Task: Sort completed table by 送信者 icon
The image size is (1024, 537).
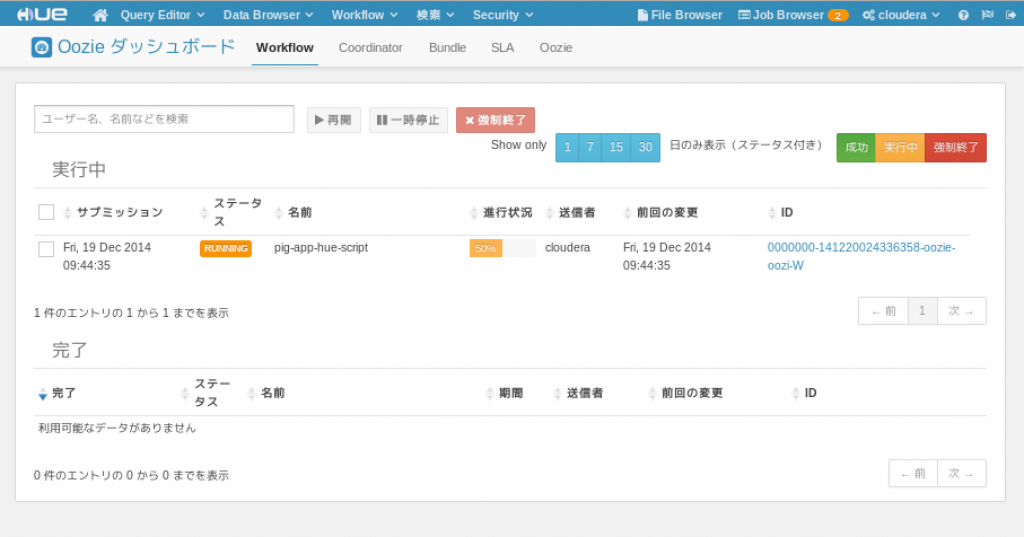Action: coord(557,393)
